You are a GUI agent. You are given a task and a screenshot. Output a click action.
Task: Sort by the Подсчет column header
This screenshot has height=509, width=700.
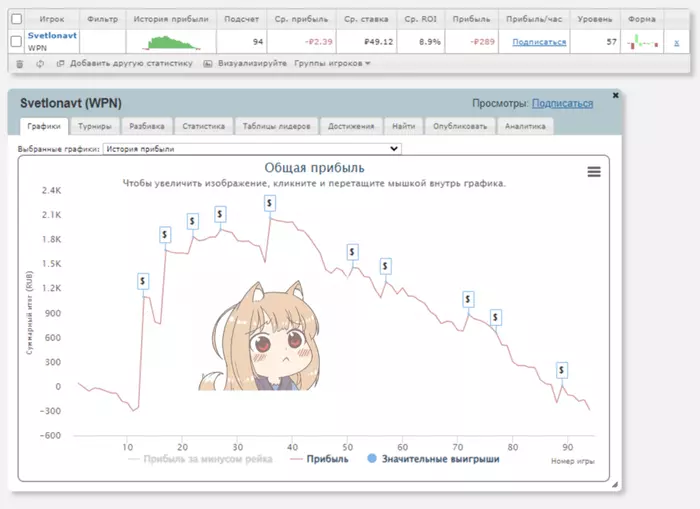point(242,19)
